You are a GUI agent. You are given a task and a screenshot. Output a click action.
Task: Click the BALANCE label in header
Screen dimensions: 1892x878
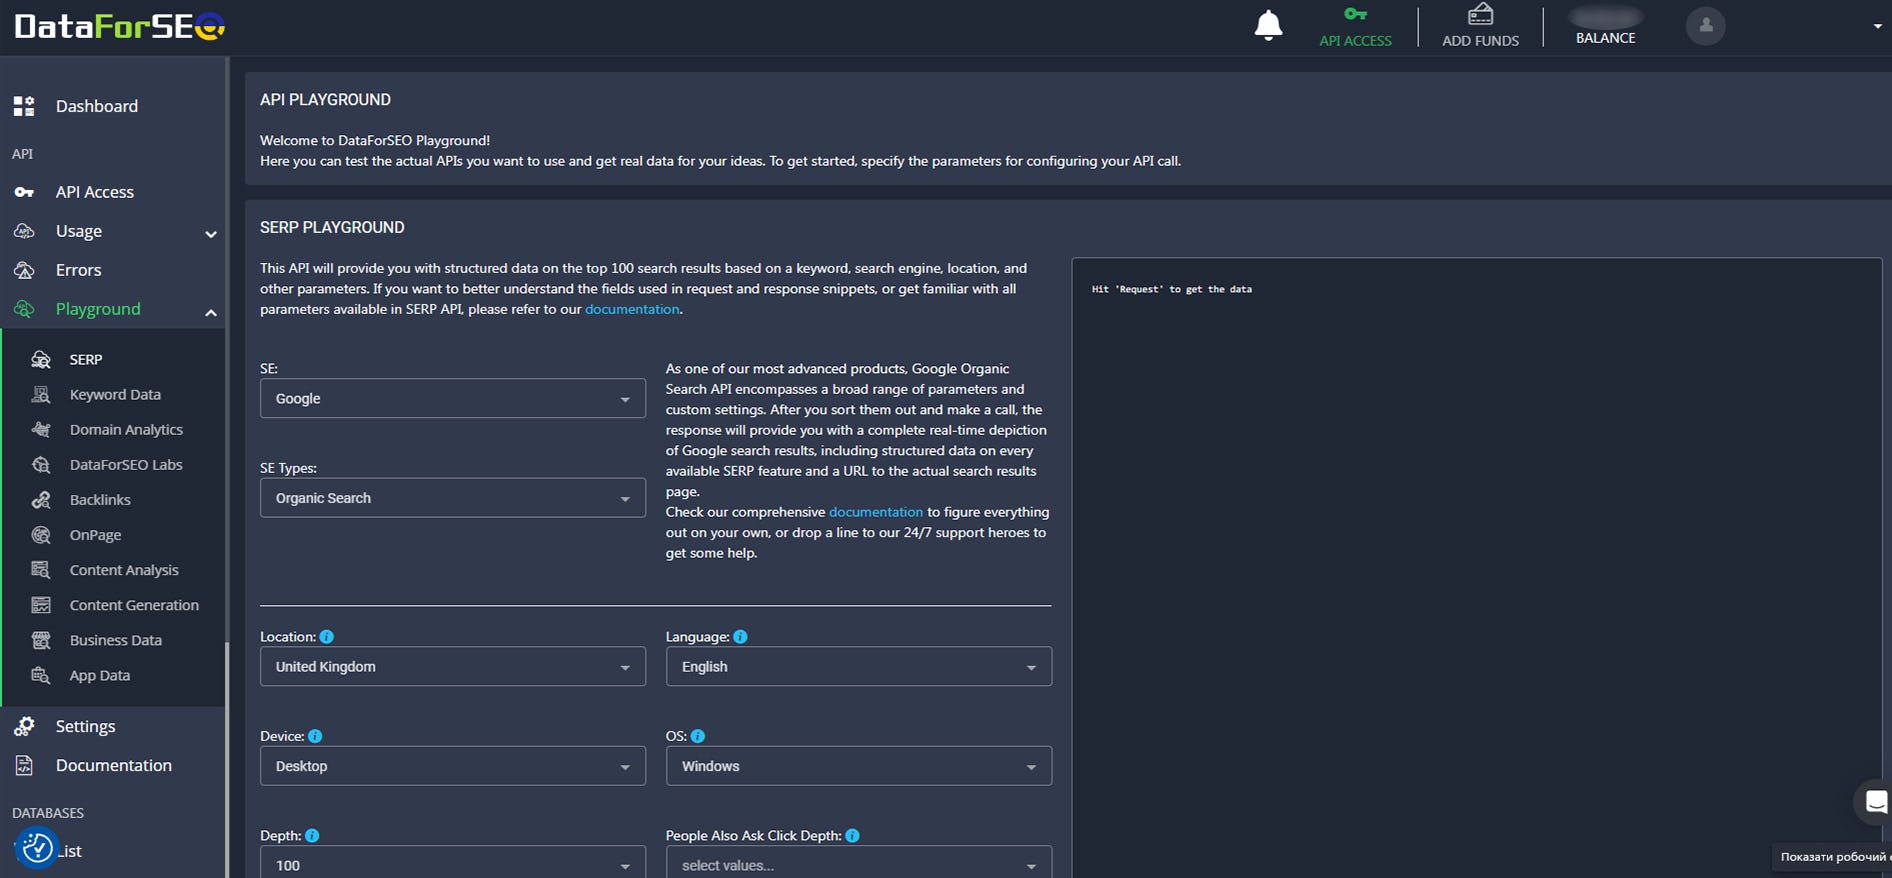click(1606, 38)
